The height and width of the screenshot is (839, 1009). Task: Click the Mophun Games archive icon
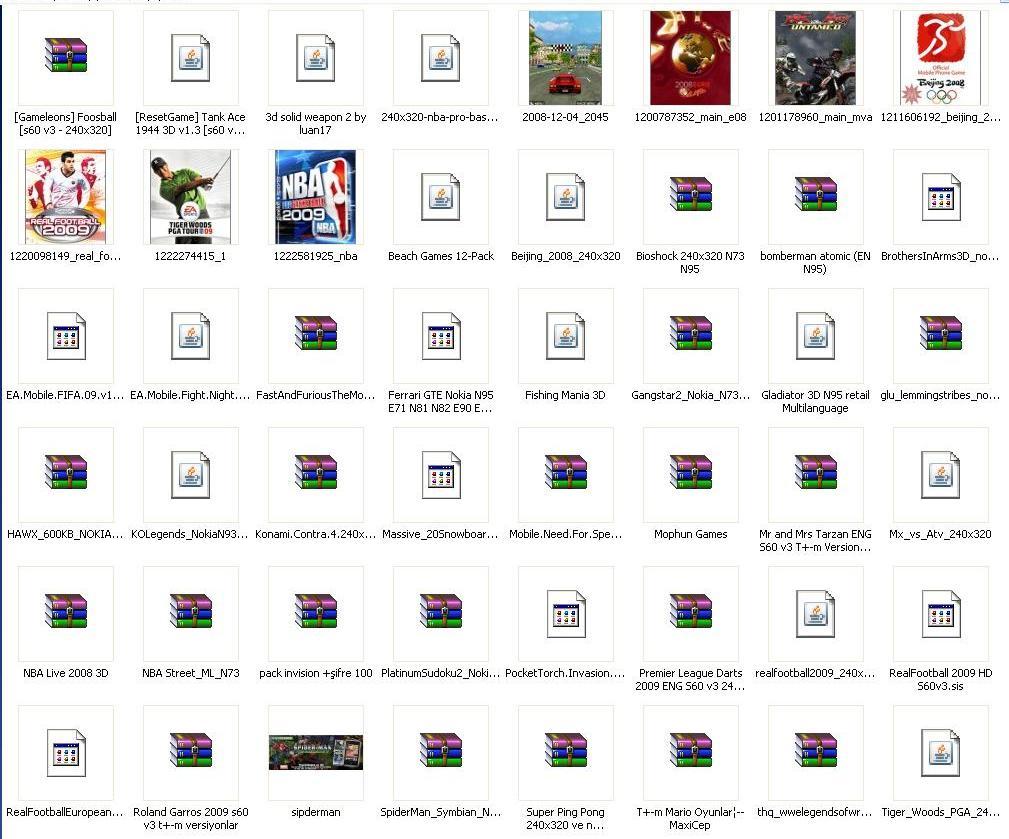(690, 472)
